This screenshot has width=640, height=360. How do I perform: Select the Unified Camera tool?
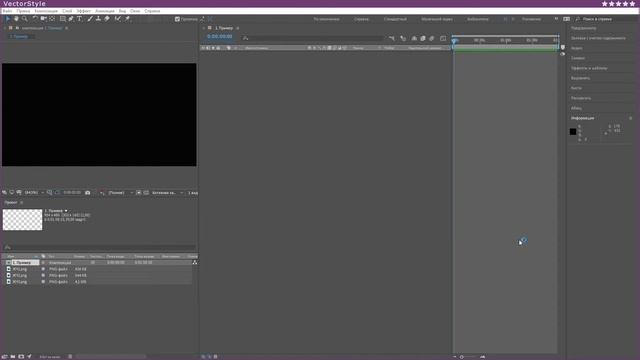44,19
